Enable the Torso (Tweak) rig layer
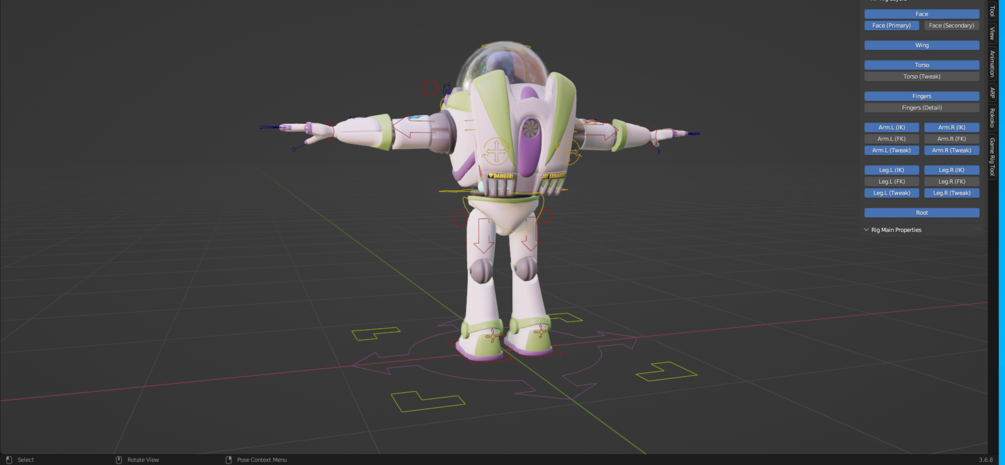This screenshot has width=1005, height=465. click(922, 76)
